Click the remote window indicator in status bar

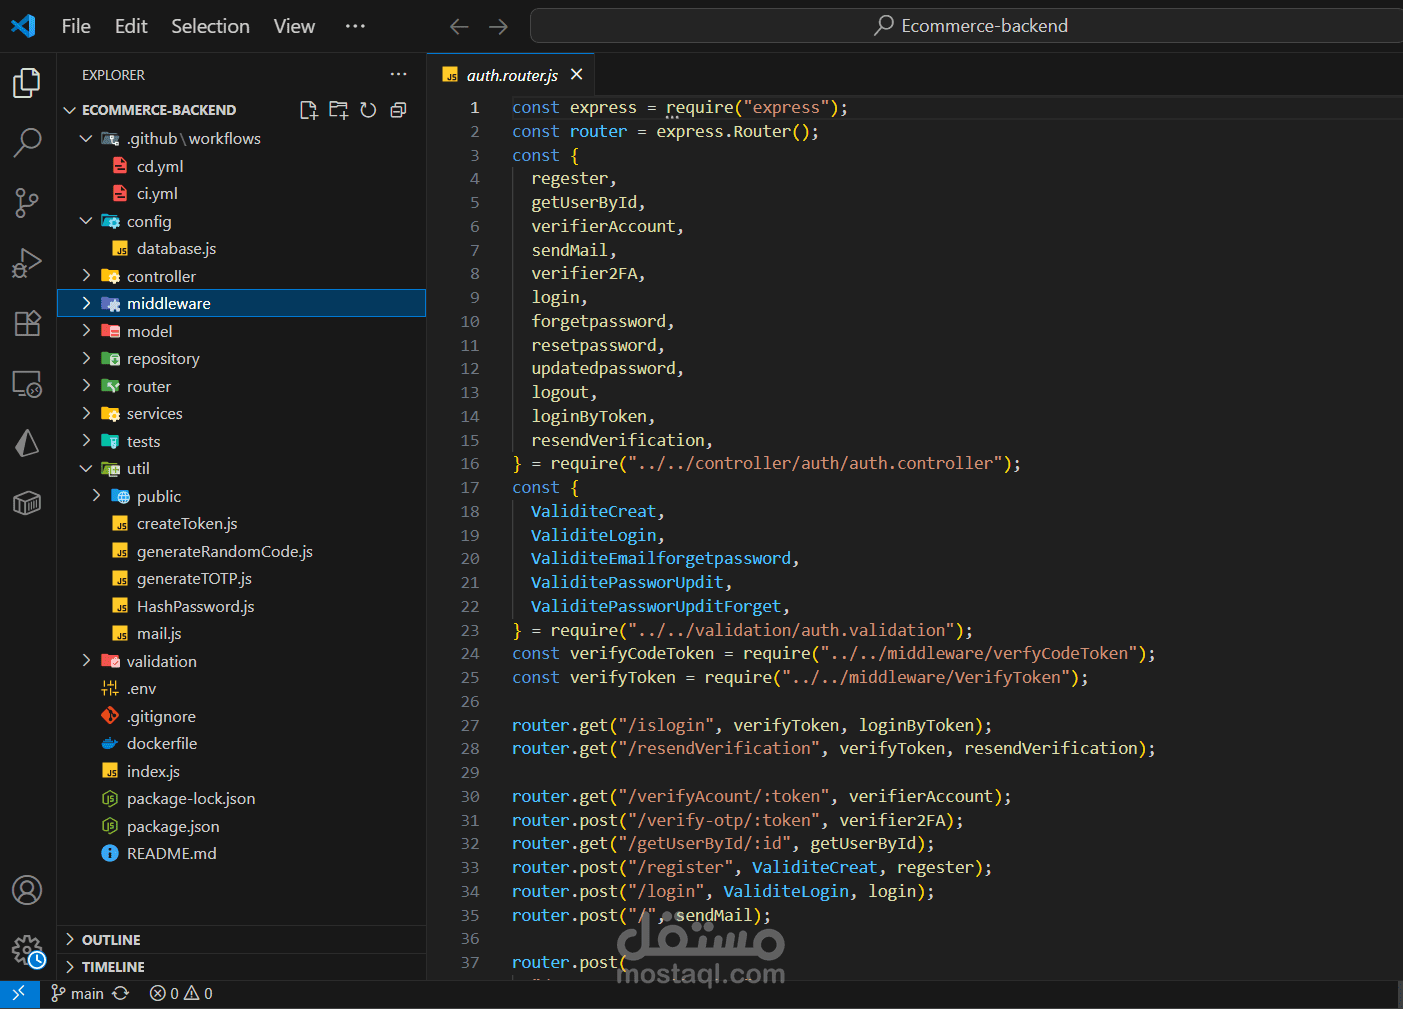pos(19,994)
